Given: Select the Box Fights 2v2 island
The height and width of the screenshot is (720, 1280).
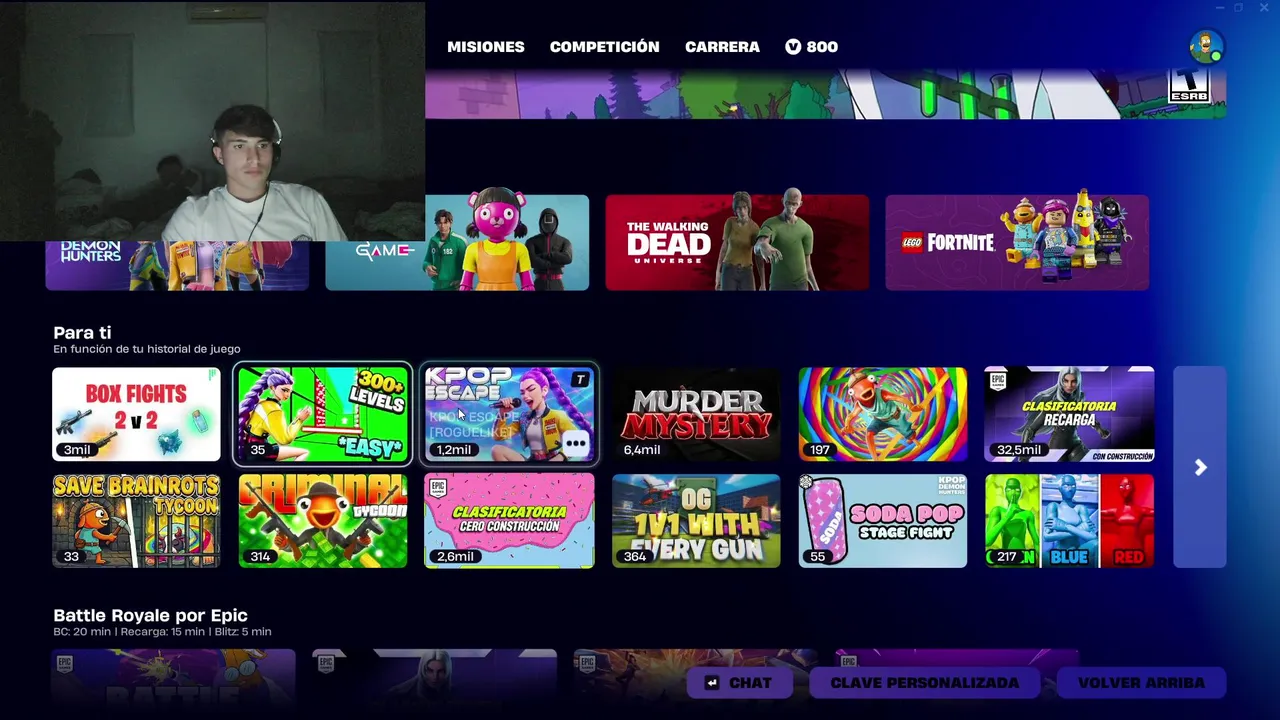Looking at the screenshot, I should pyautogui.click(x=136, y=414).
